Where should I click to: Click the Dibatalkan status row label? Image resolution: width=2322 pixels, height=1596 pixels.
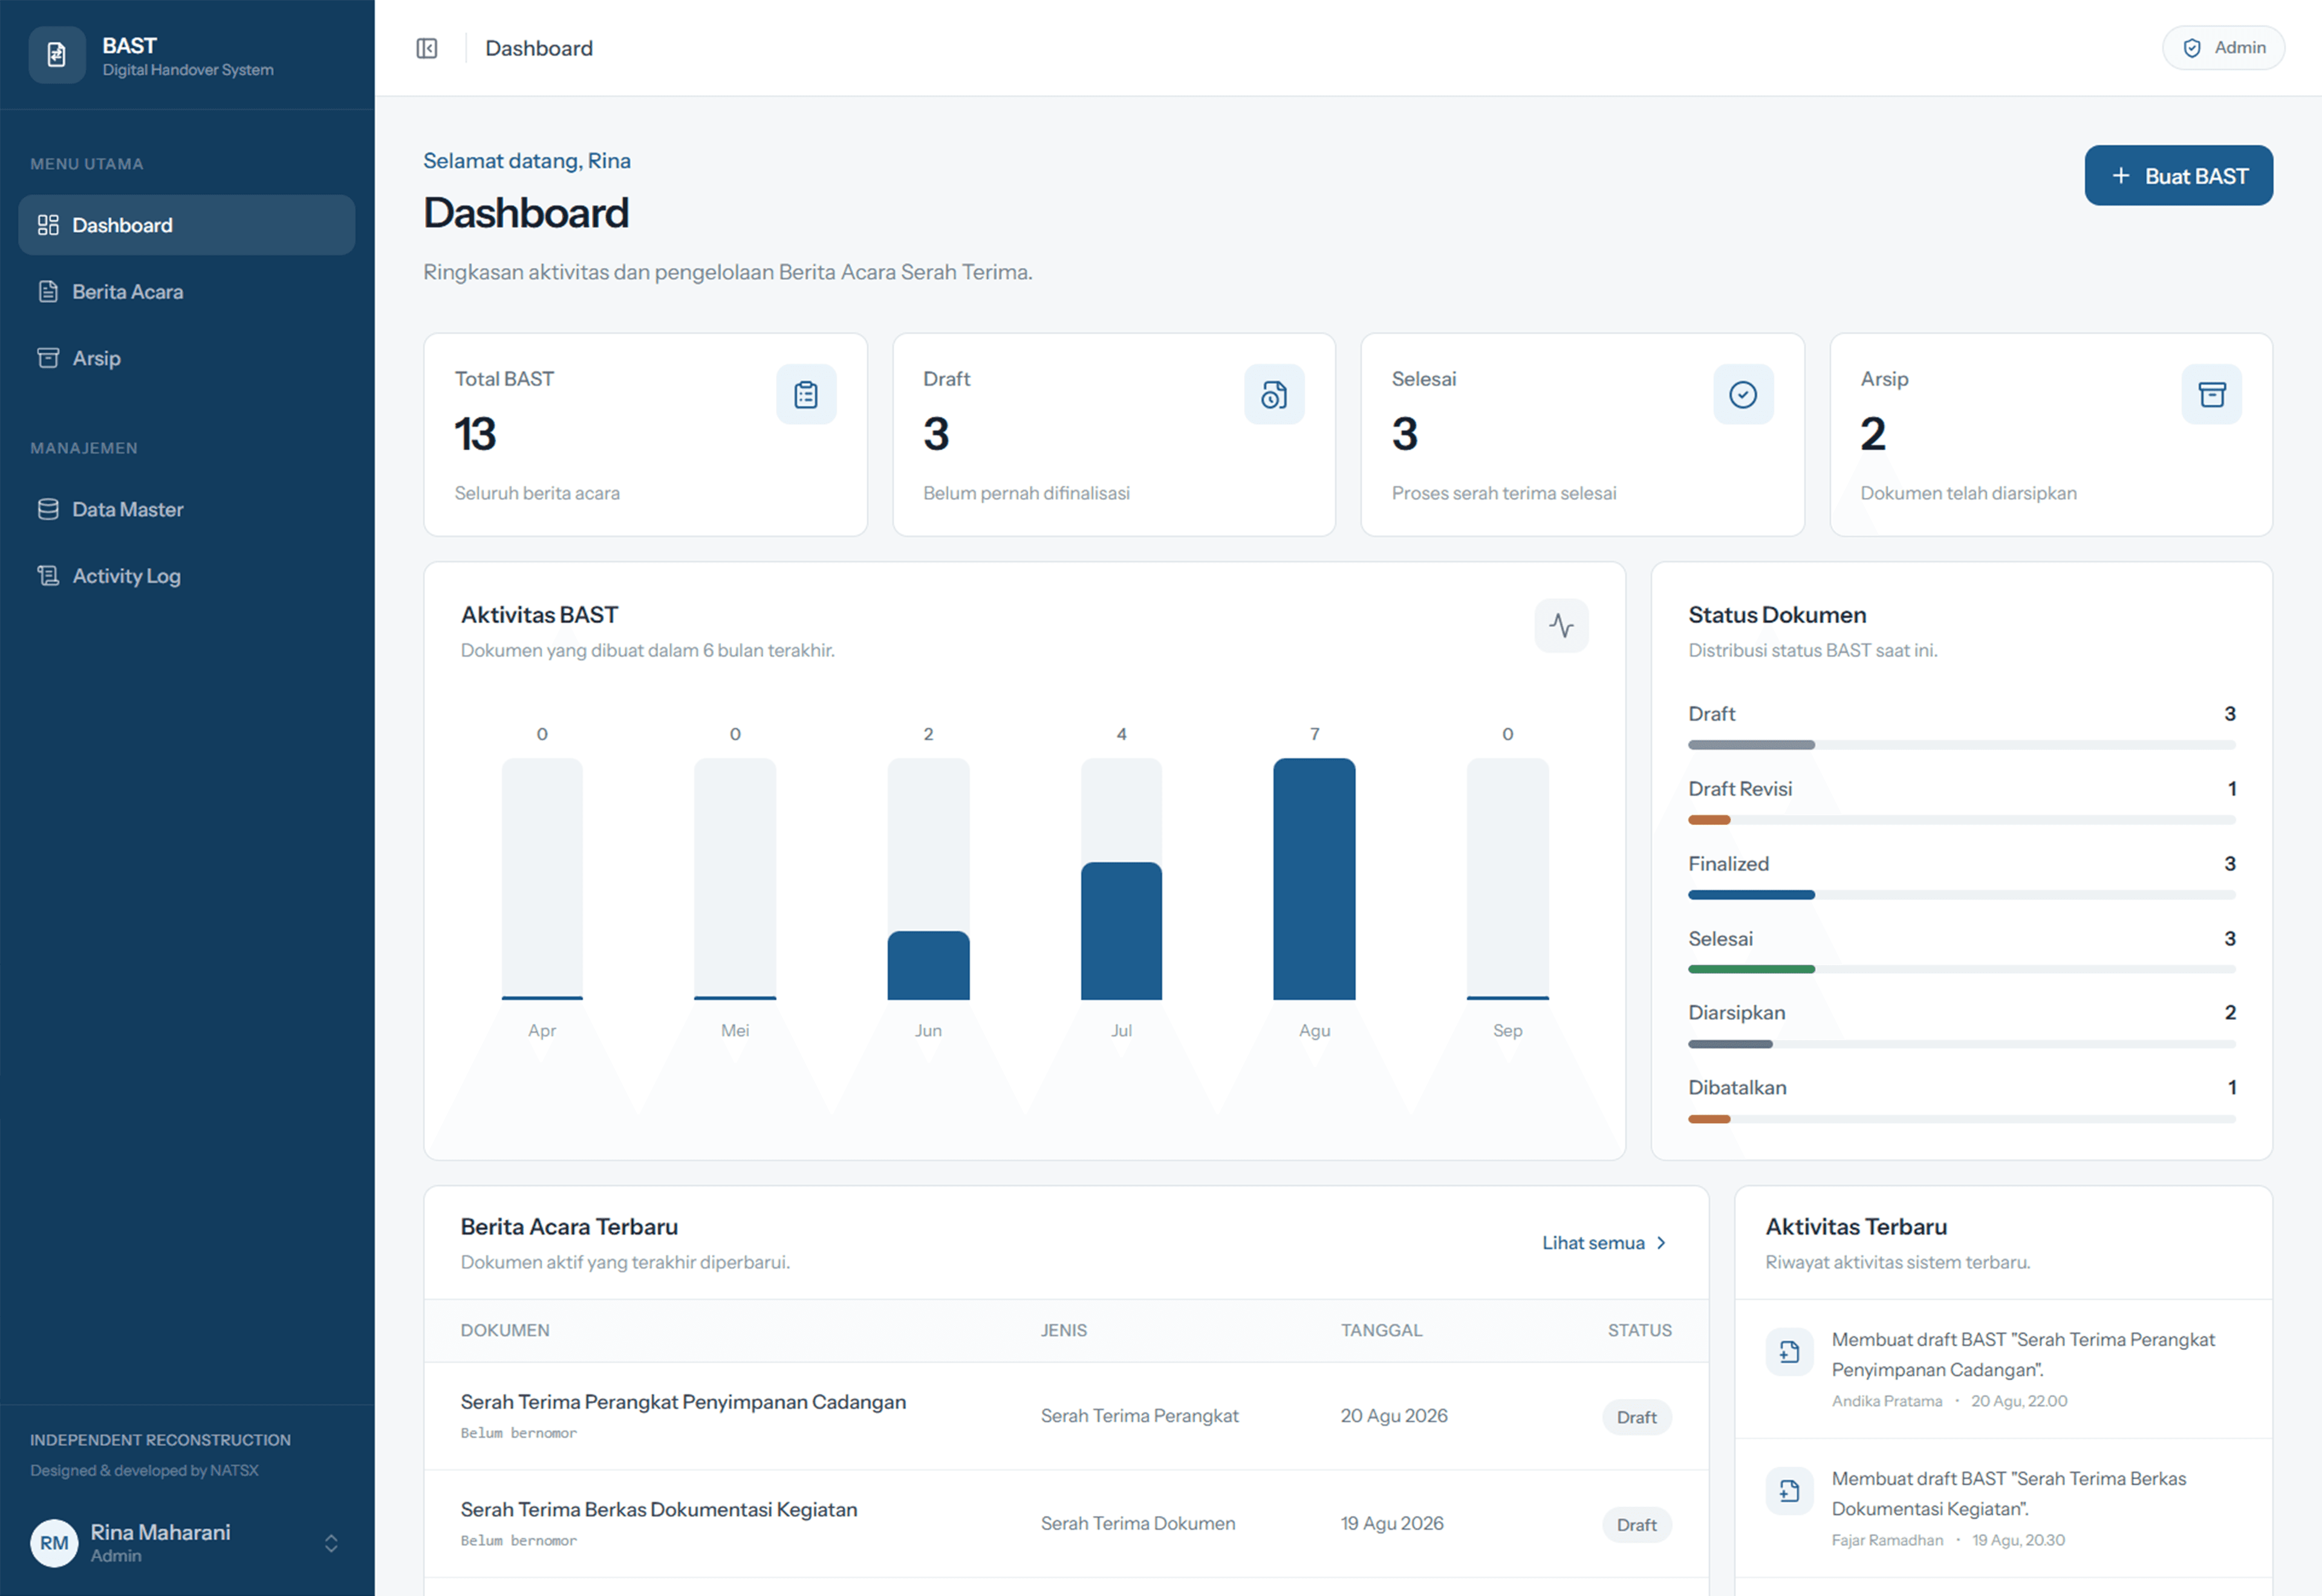(x=1737, y=1088)
